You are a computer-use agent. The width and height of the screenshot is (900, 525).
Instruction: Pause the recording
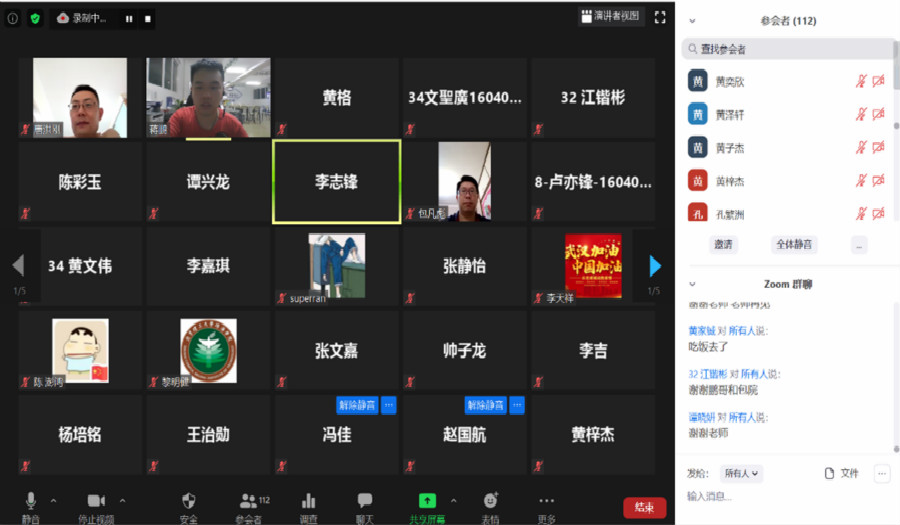point(129,19)
